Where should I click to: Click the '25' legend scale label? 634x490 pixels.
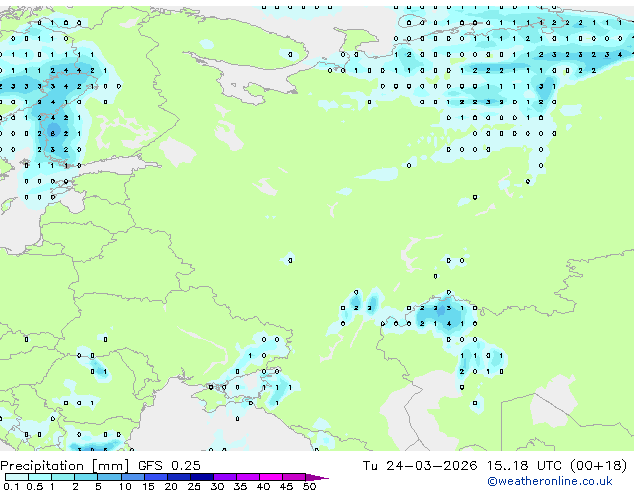point(194,486)
